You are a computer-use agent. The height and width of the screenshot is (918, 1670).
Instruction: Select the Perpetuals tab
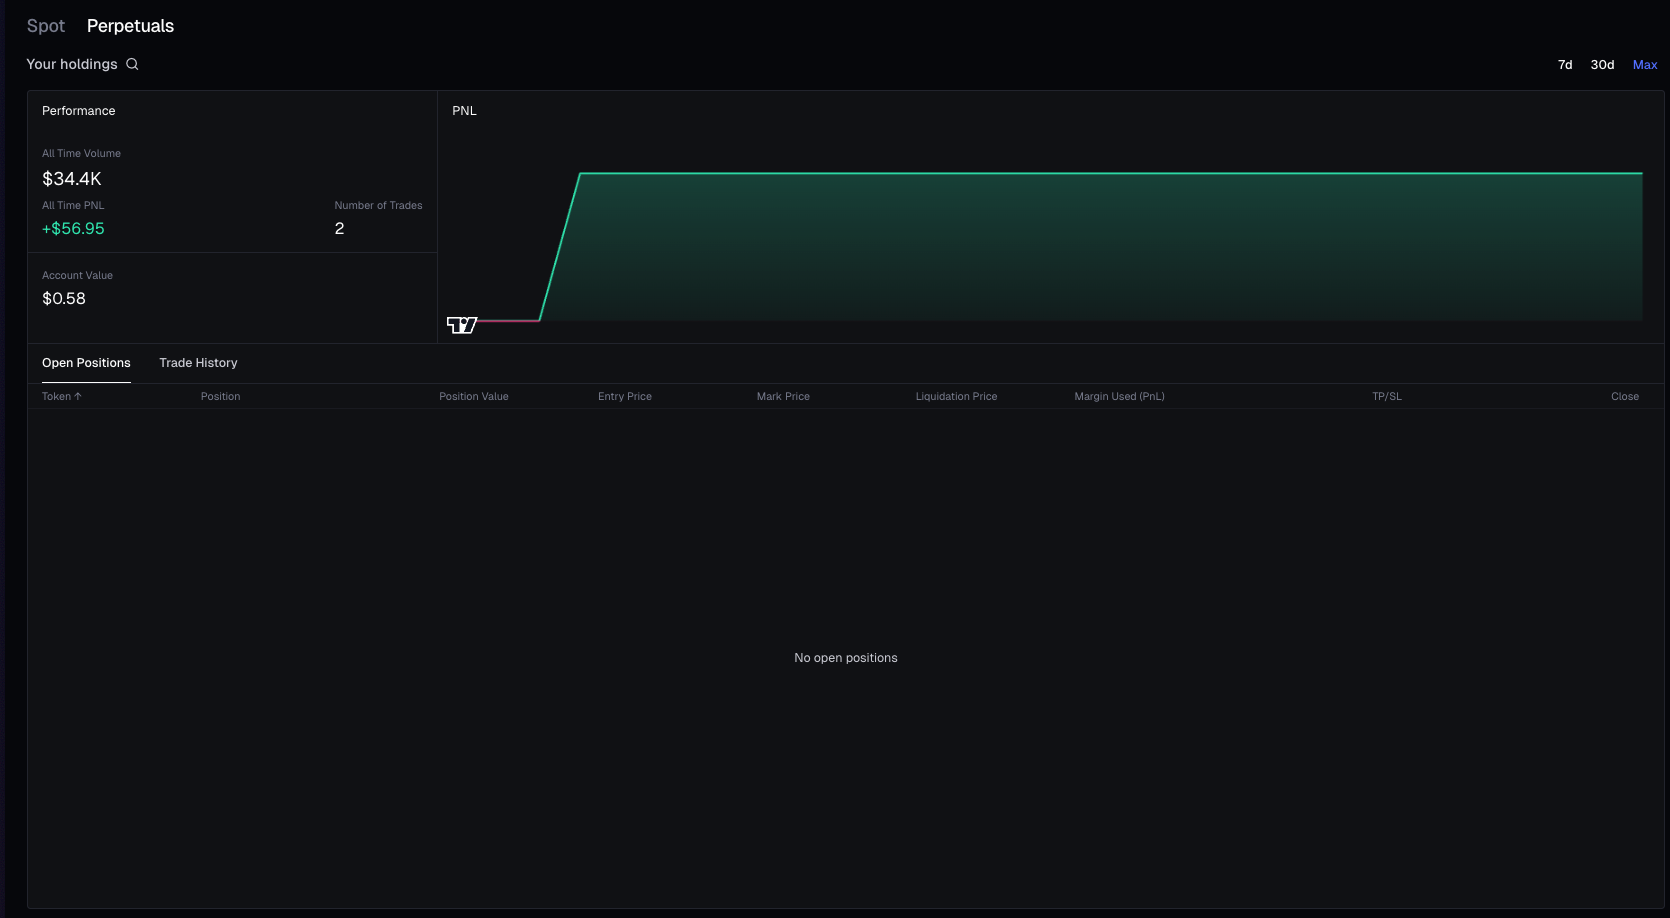coord(130,26)
